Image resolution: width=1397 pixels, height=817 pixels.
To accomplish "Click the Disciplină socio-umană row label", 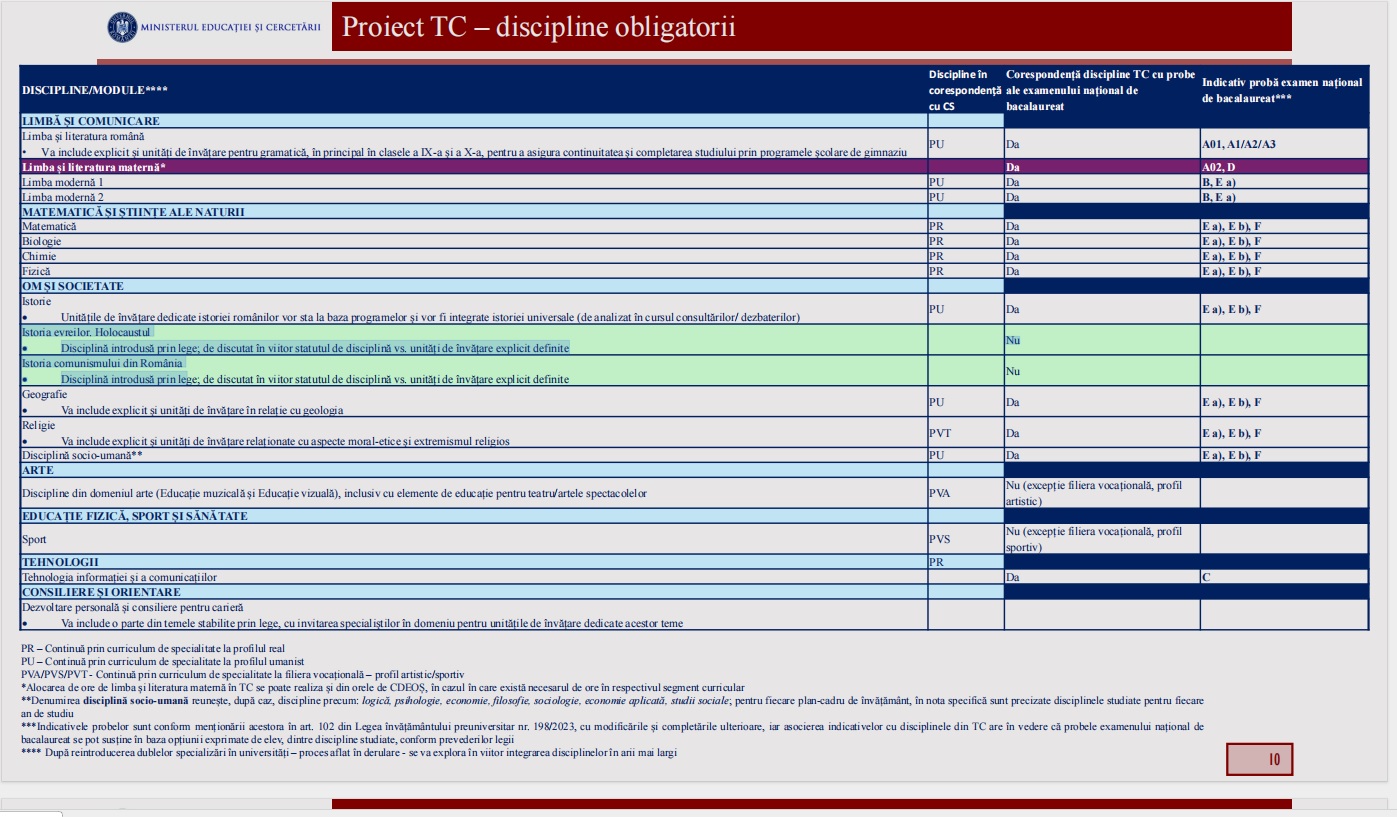I will click(82, 455).
